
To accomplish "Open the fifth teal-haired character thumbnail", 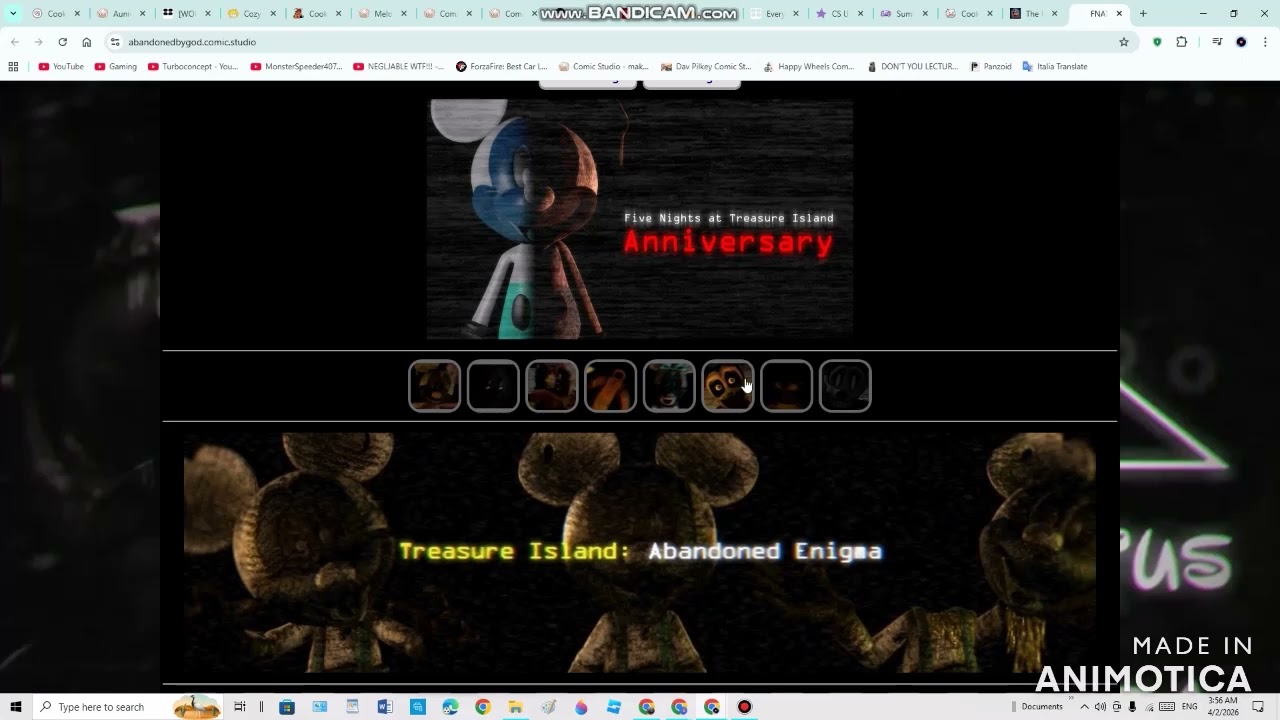I will click(x=669, y=386).
